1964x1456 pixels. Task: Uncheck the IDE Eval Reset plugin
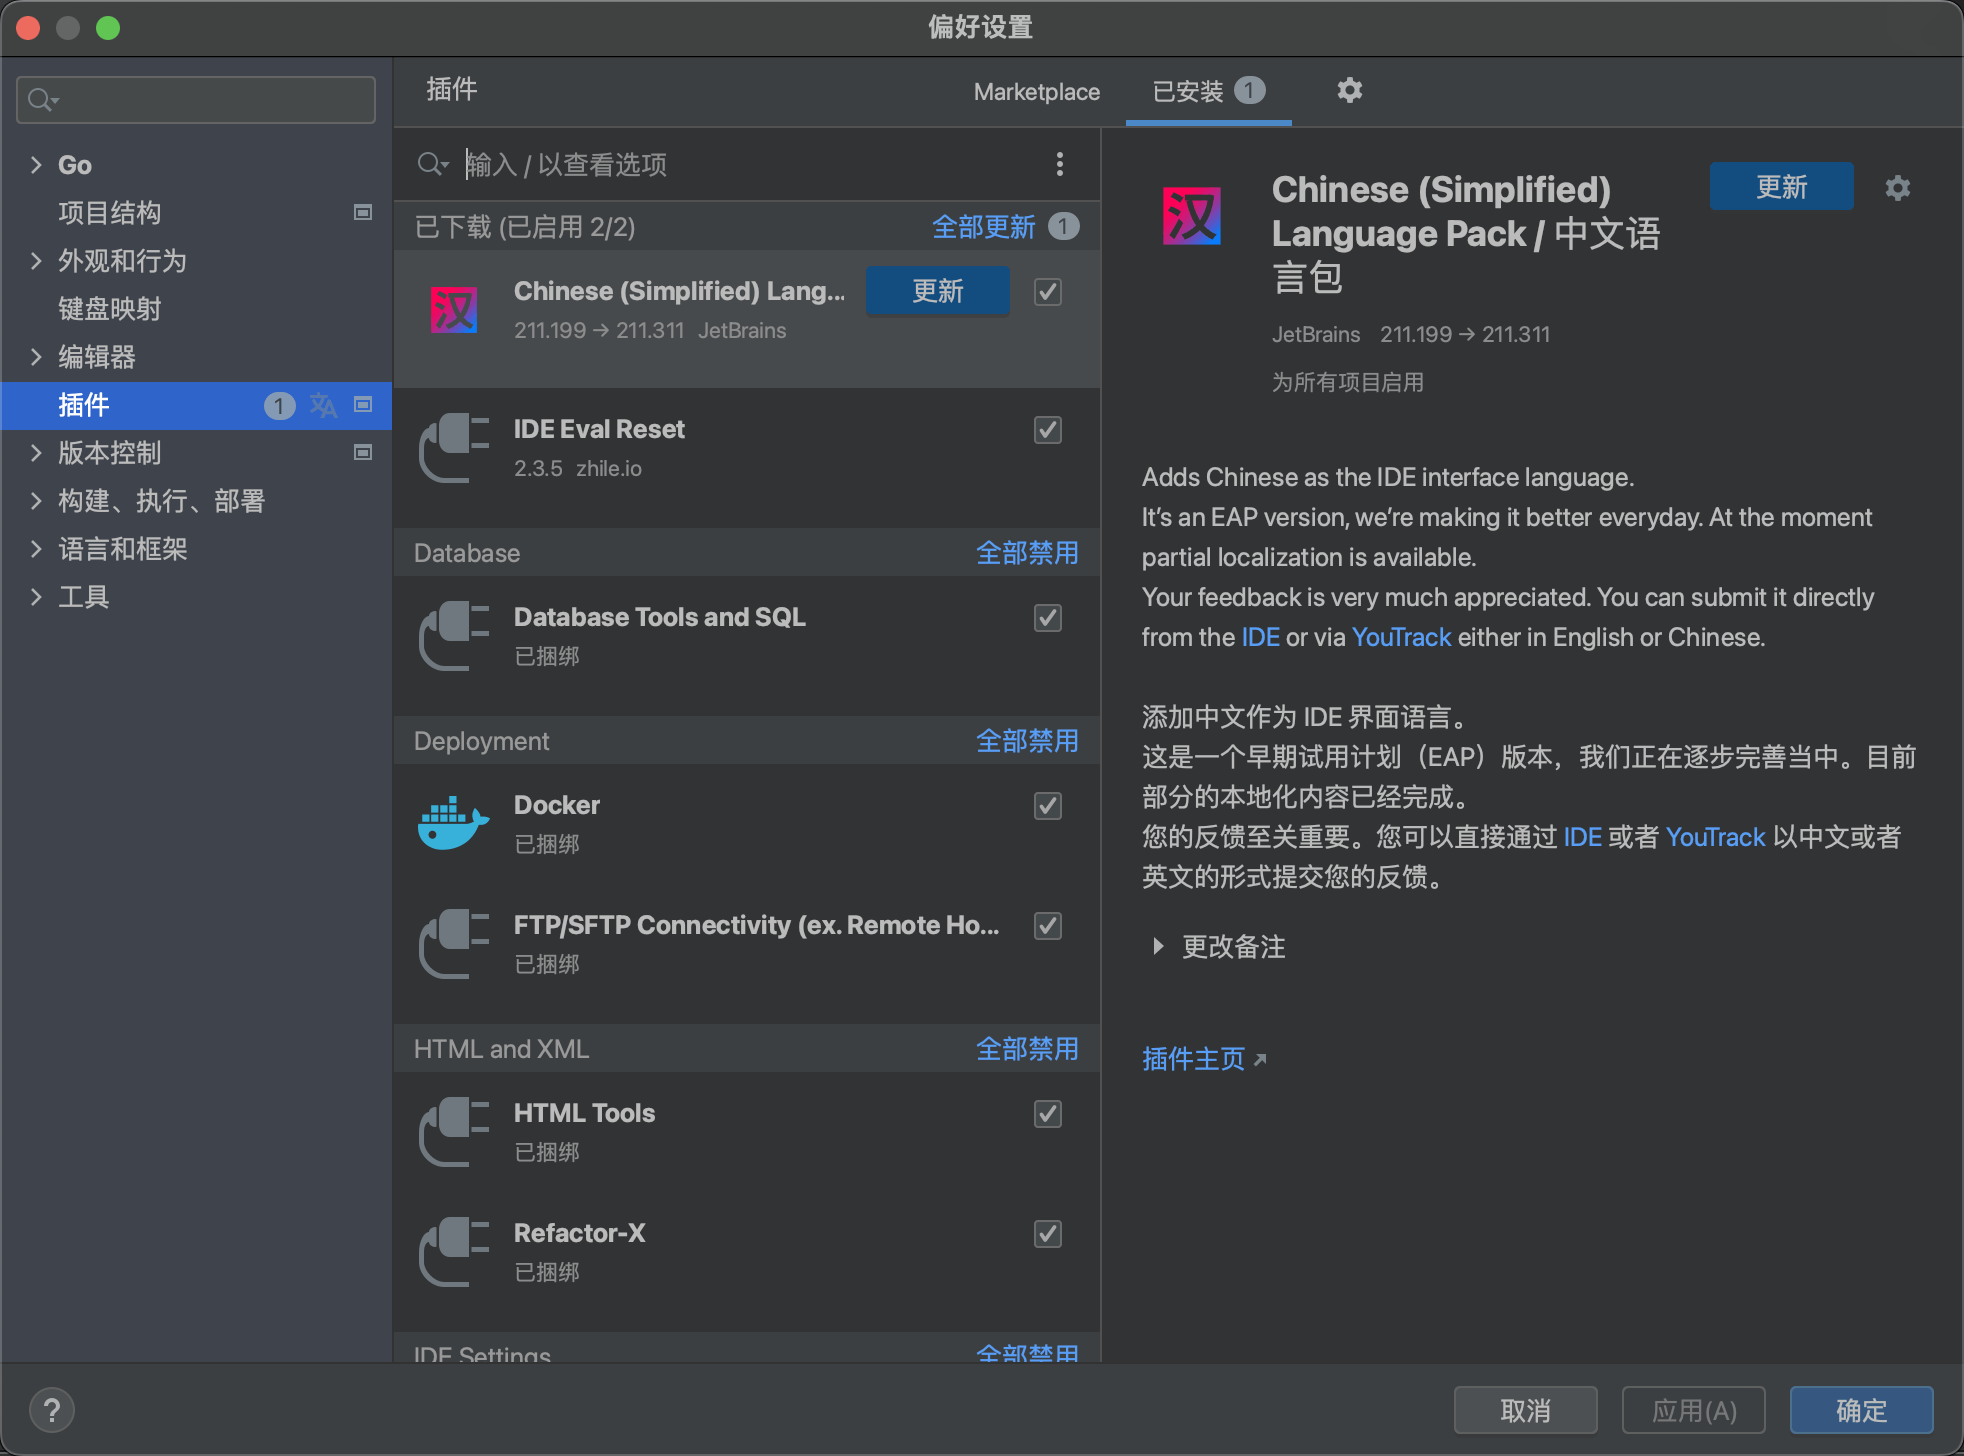(x=1047, y=430)
